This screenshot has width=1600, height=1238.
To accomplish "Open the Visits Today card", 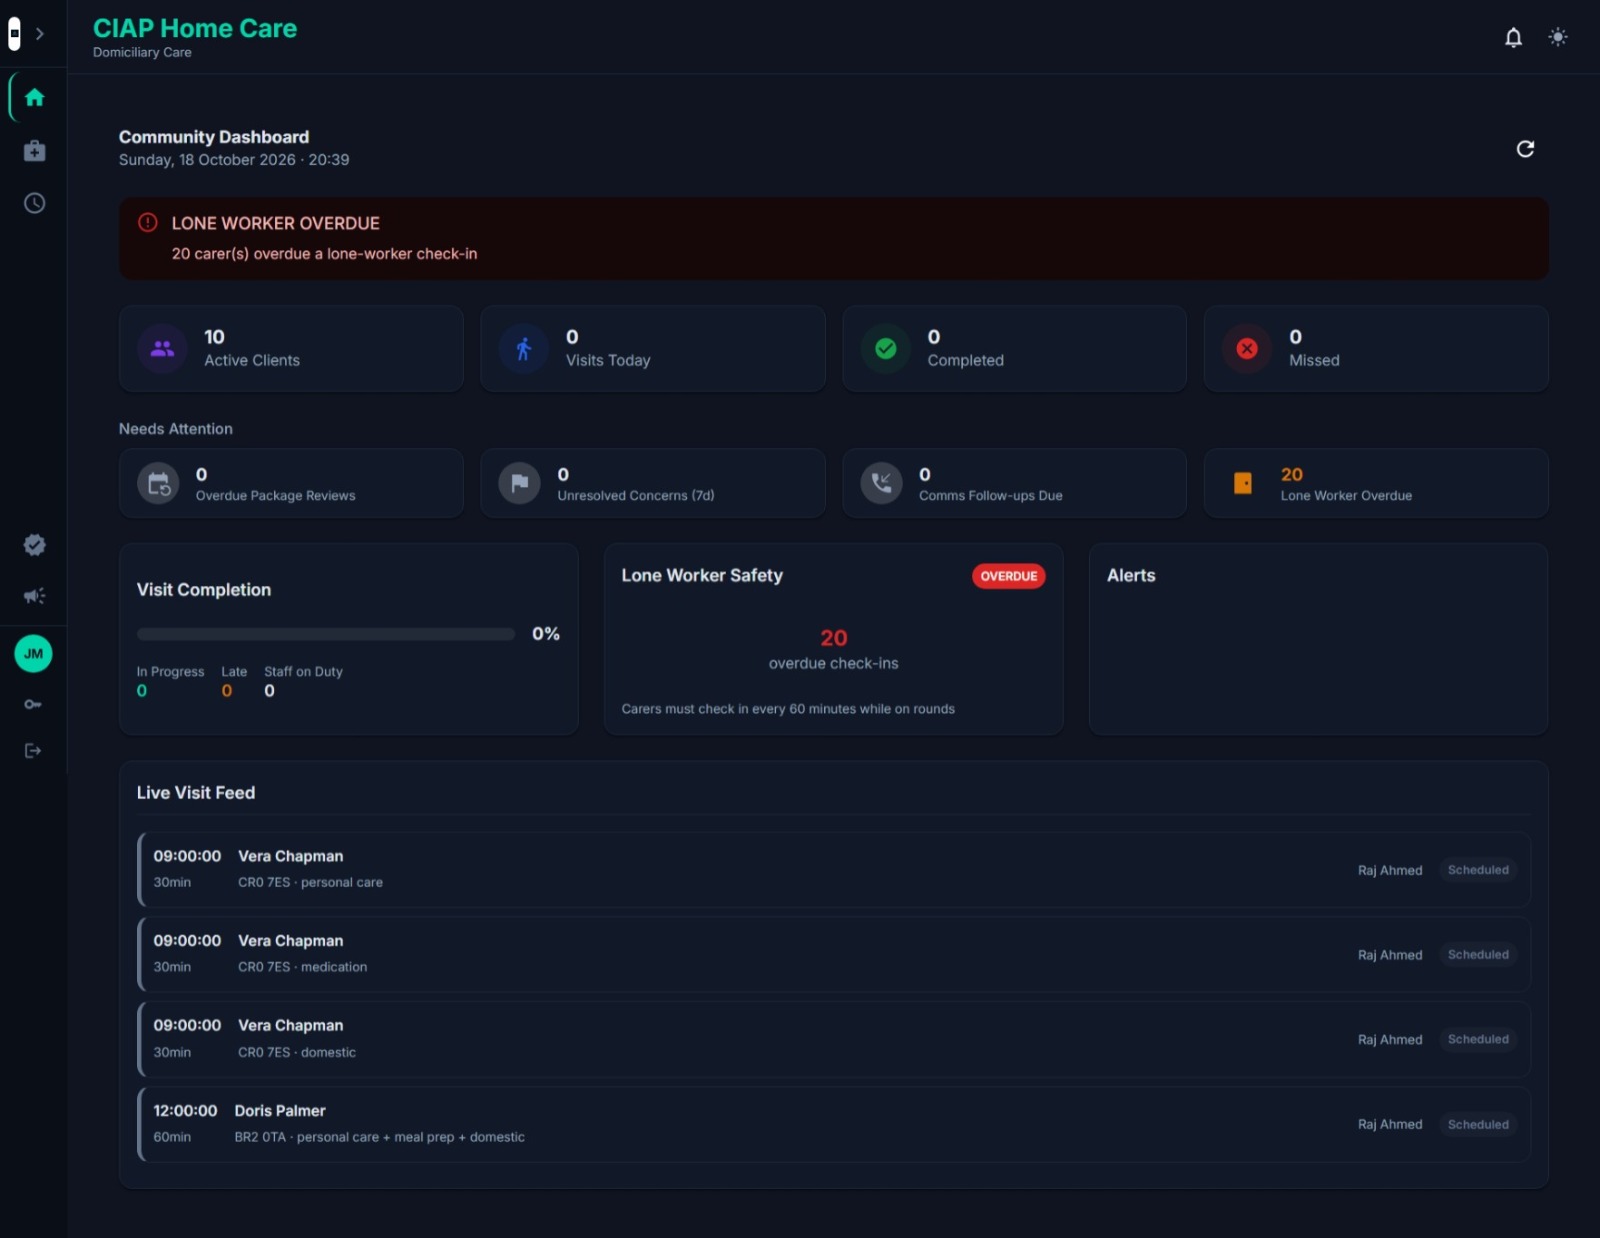I will (x=653, y=349).
